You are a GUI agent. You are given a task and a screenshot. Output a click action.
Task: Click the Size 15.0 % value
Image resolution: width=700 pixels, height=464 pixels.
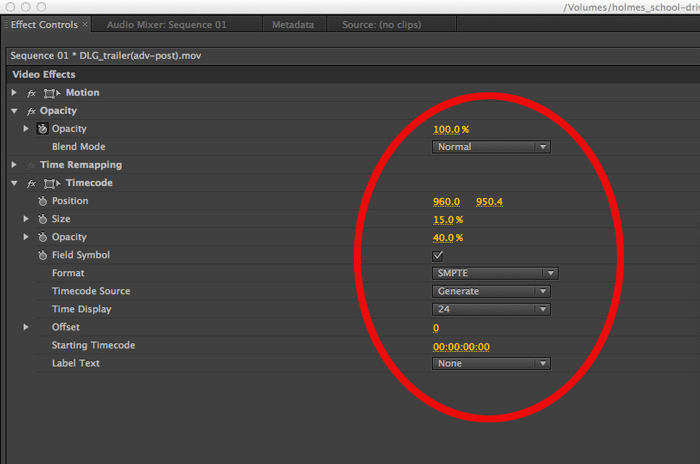point(448,220)
